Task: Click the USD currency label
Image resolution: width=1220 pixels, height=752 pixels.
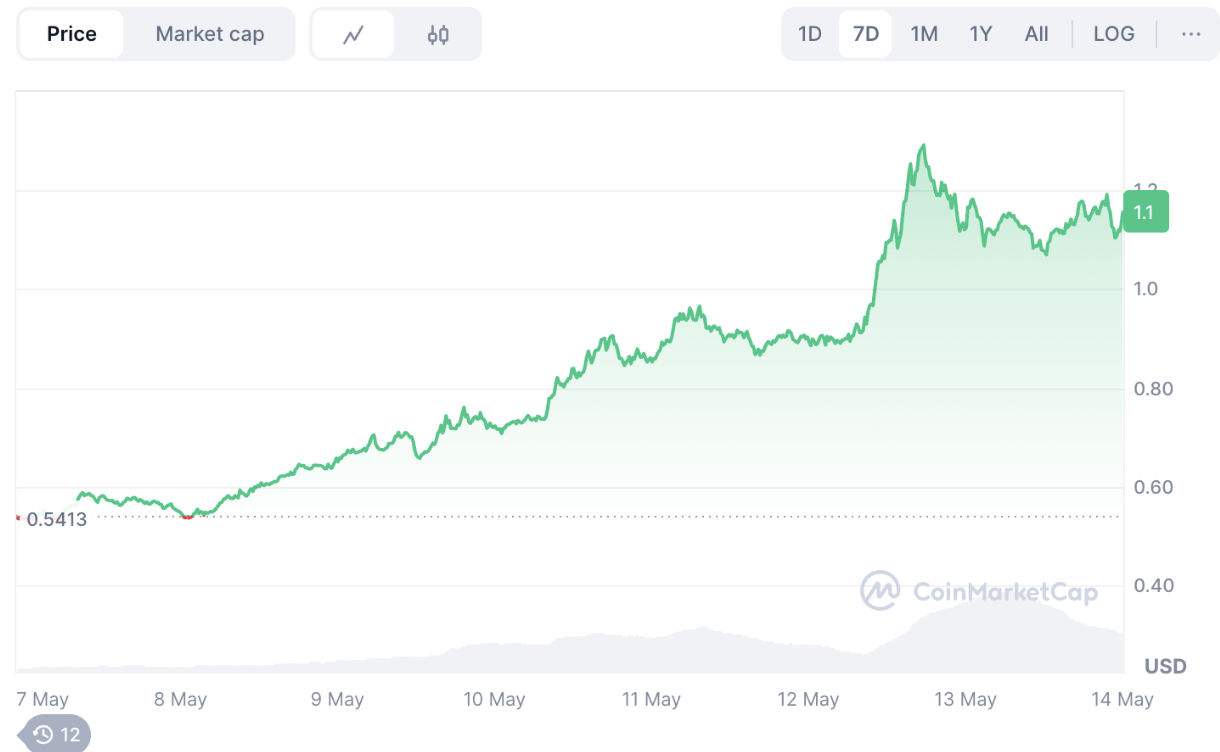Action: click(1165, 666)
